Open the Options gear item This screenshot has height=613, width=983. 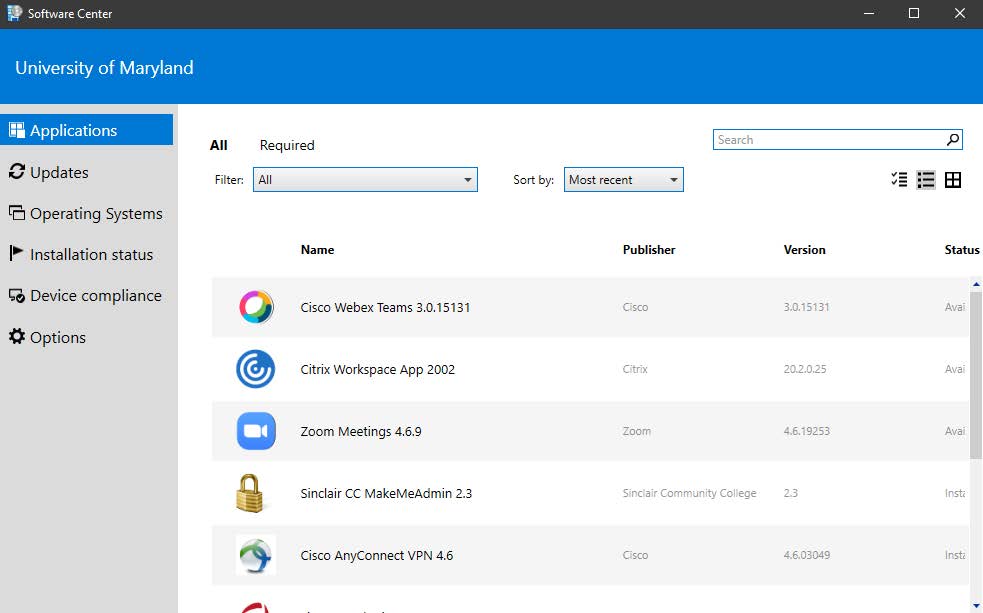point(58,337)
